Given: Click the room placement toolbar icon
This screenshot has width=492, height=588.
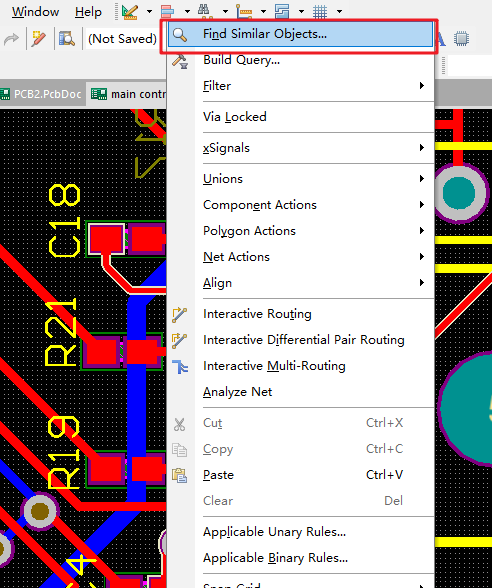Looking at the screenshot, I should tap(282, 11).
